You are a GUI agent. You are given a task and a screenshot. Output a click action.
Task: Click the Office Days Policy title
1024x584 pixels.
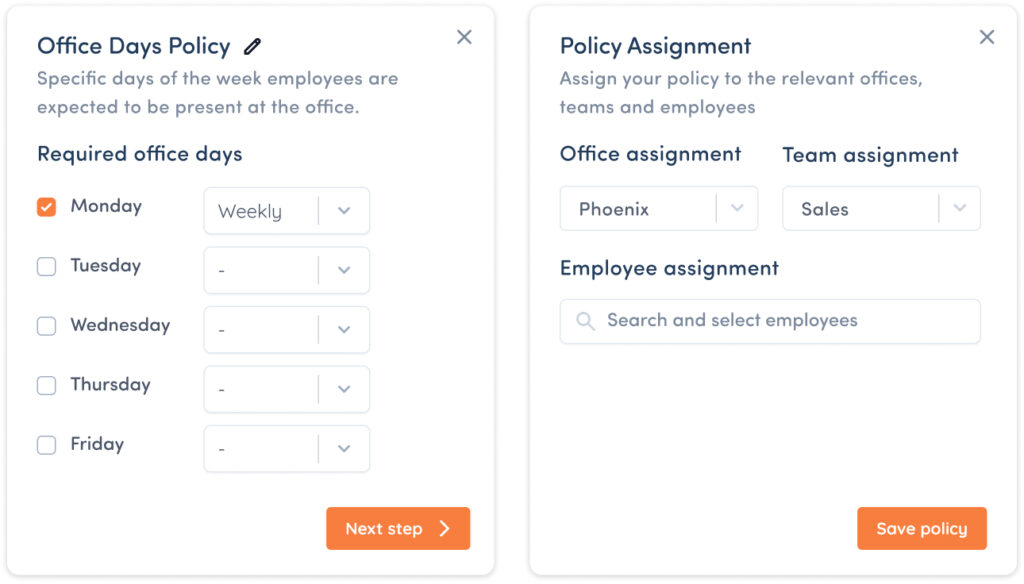(x=134, y=46)
